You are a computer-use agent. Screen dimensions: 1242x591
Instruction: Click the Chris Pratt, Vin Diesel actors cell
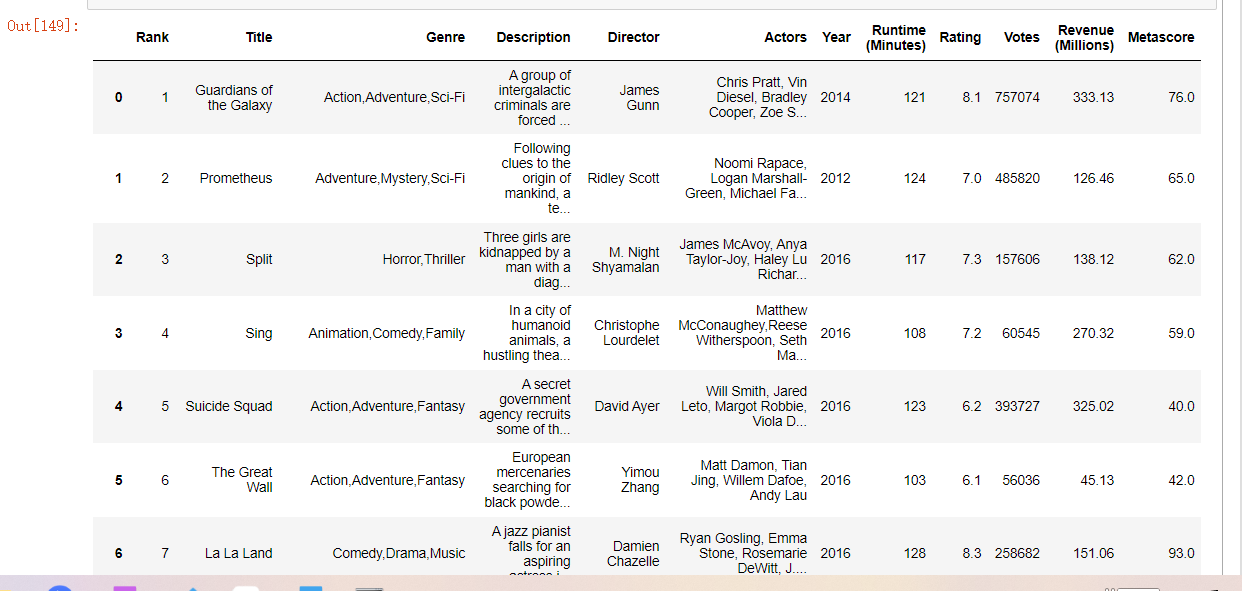[758, 97]
